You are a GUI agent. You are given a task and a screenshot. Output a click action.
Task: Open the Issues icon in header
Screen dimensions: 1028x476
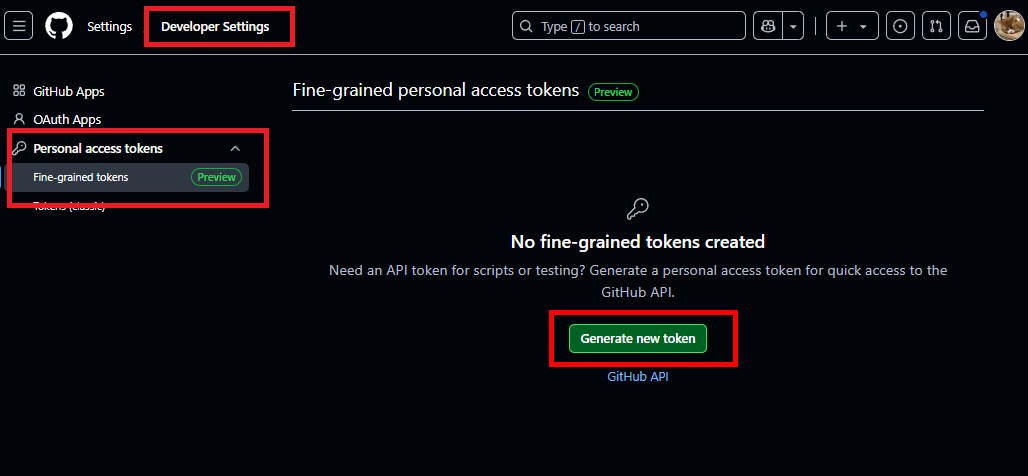coord(900,26)
